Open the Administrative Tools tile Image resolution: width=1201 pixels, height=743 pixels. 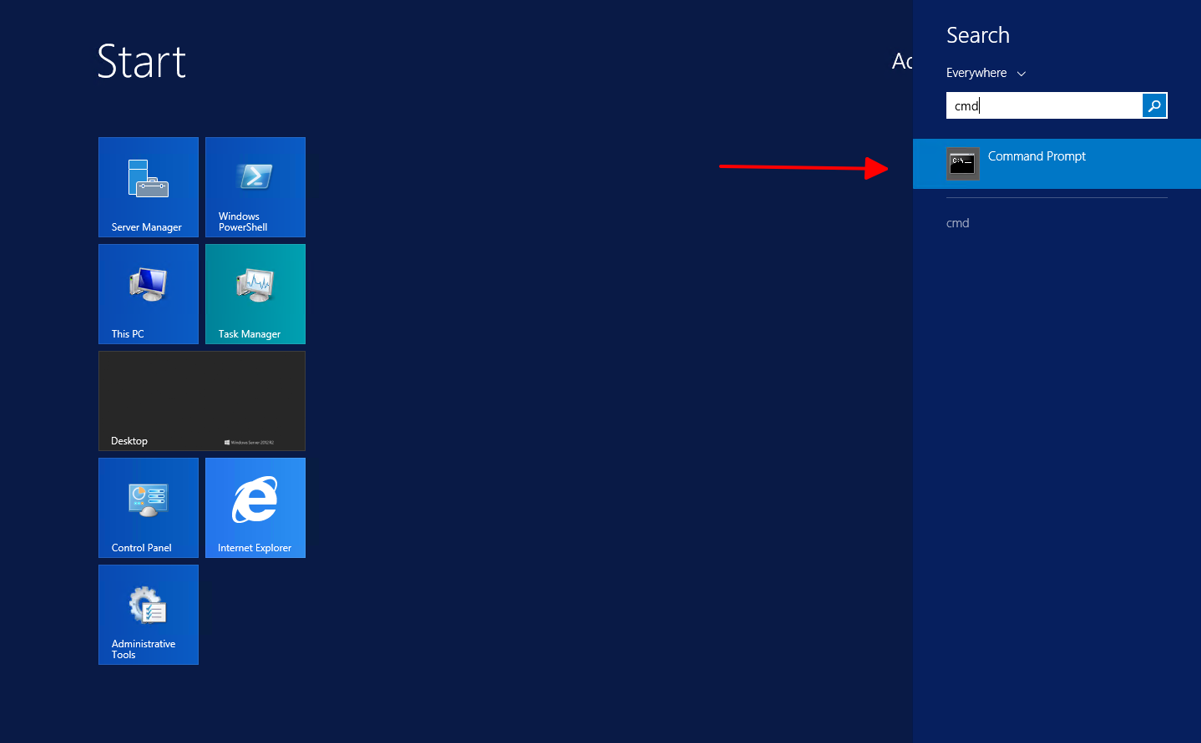click(x=148, y=615)
